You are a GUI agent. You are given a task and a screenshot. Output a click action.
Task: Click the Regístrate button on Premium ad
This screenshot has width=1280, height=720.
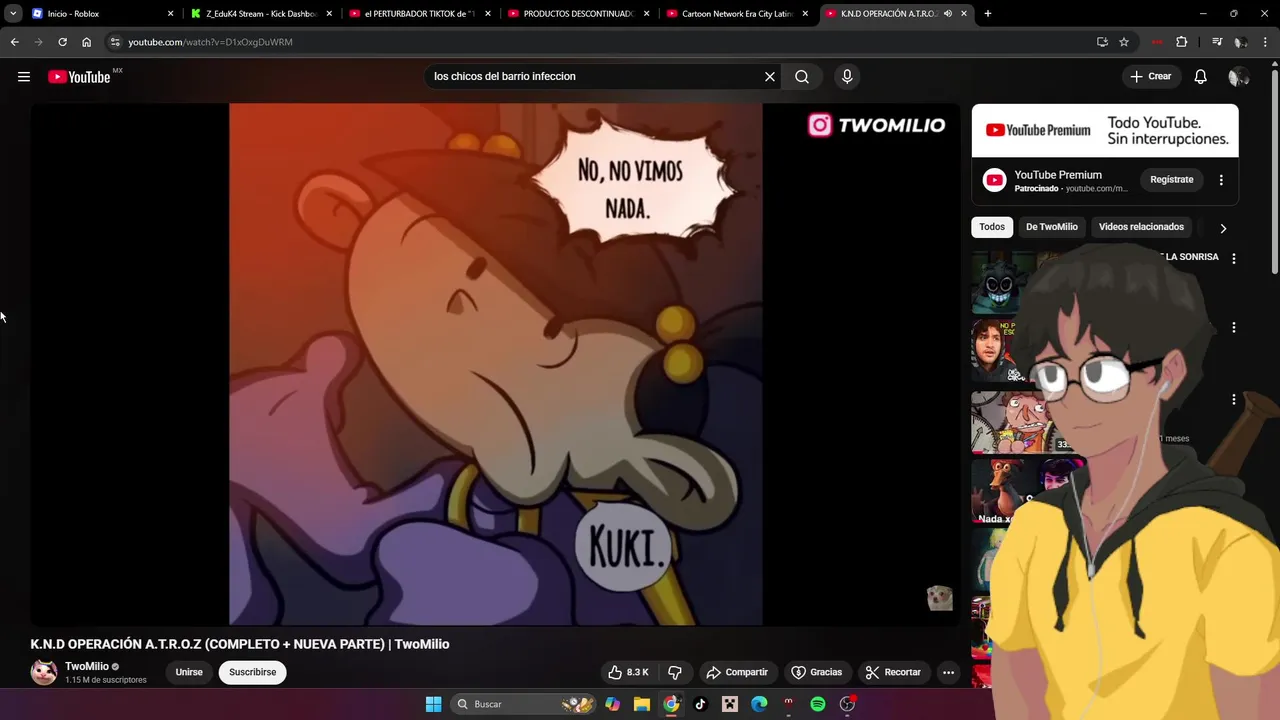click(1171, 180)
